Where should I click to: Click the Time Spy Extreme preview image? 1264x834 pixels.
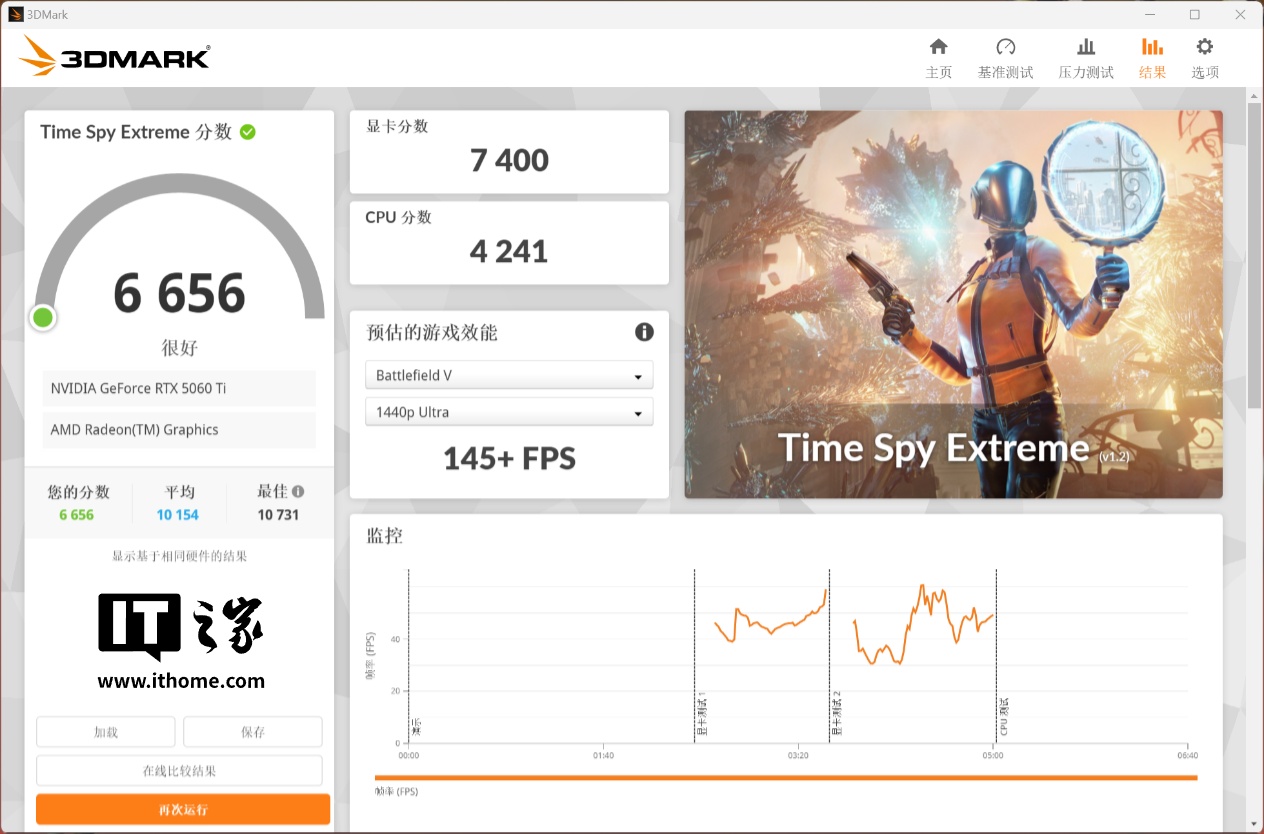[x=952, y=304]
